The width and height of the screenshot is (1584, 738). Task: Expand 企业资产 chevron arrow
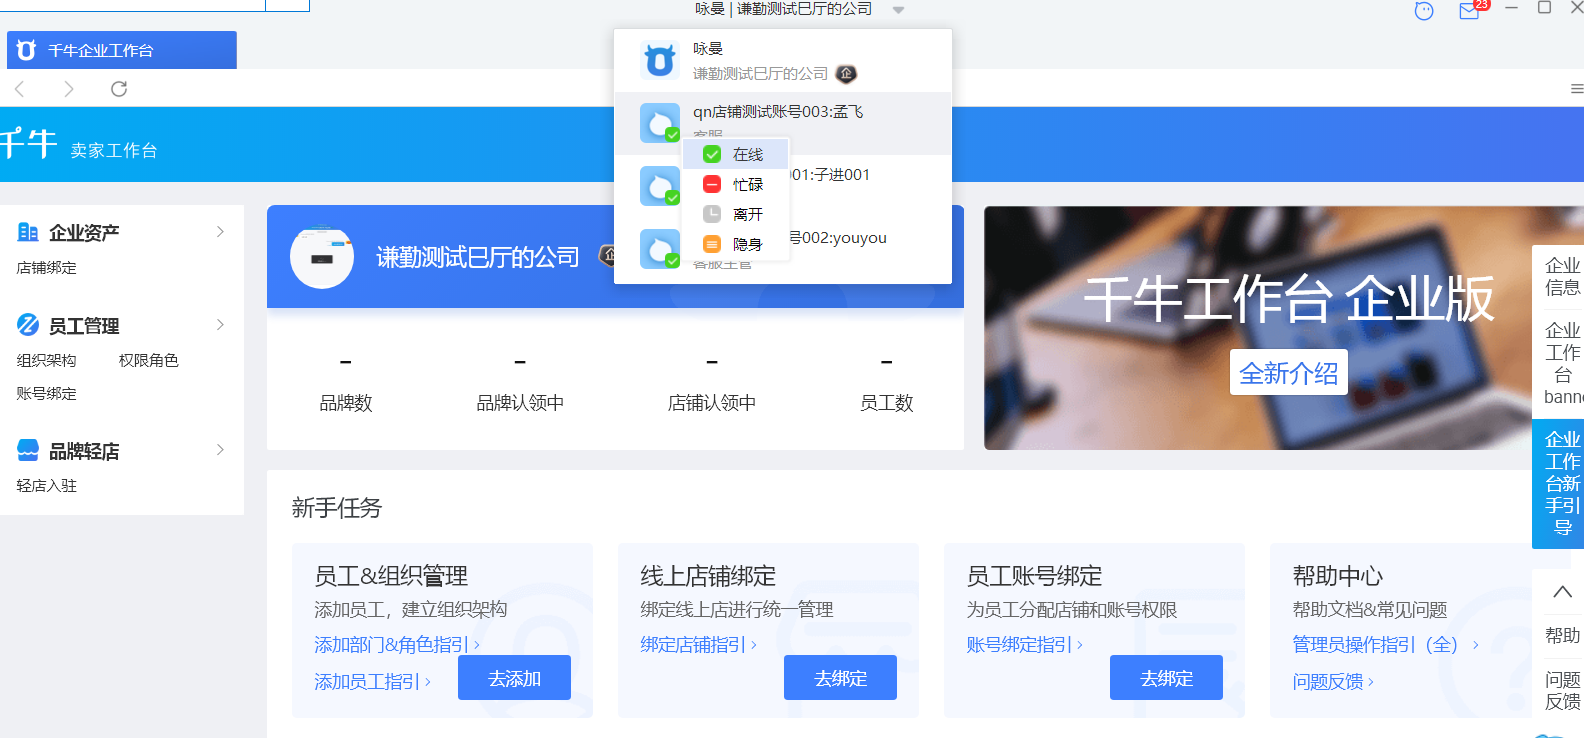click(221, 232)
